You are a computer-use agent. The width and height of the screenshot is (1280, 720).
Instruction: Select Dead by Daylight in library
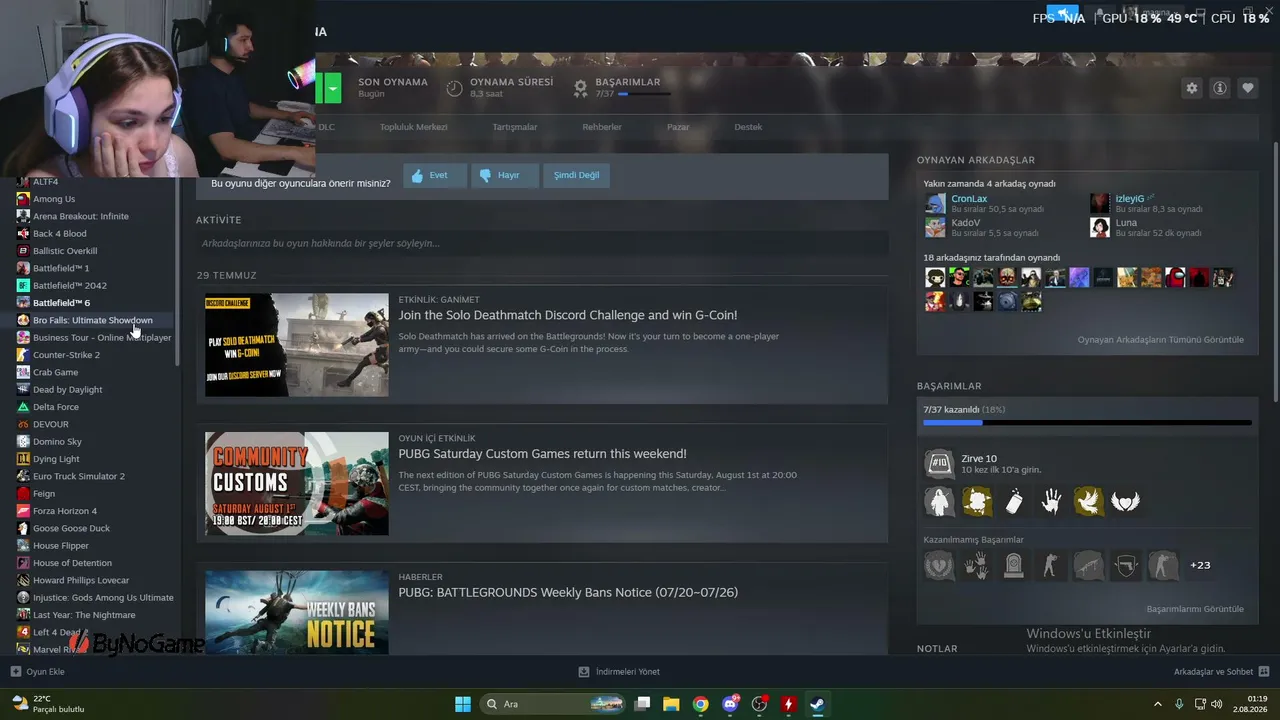point(68,390)
